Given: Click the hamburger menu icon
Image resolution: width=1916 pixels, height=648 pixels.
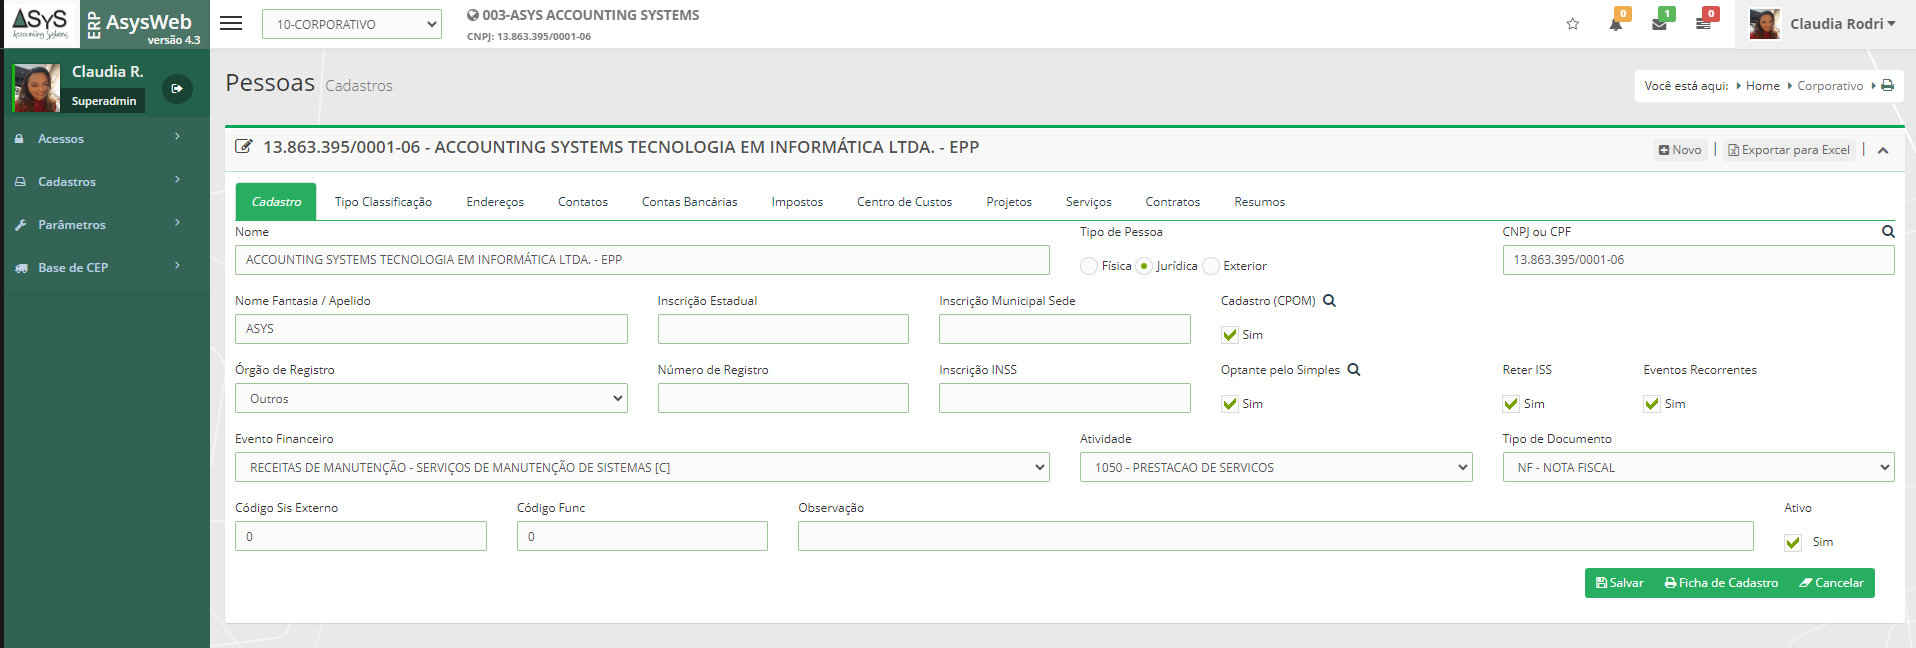Looking at the screenshot, I should pos(231,23).
